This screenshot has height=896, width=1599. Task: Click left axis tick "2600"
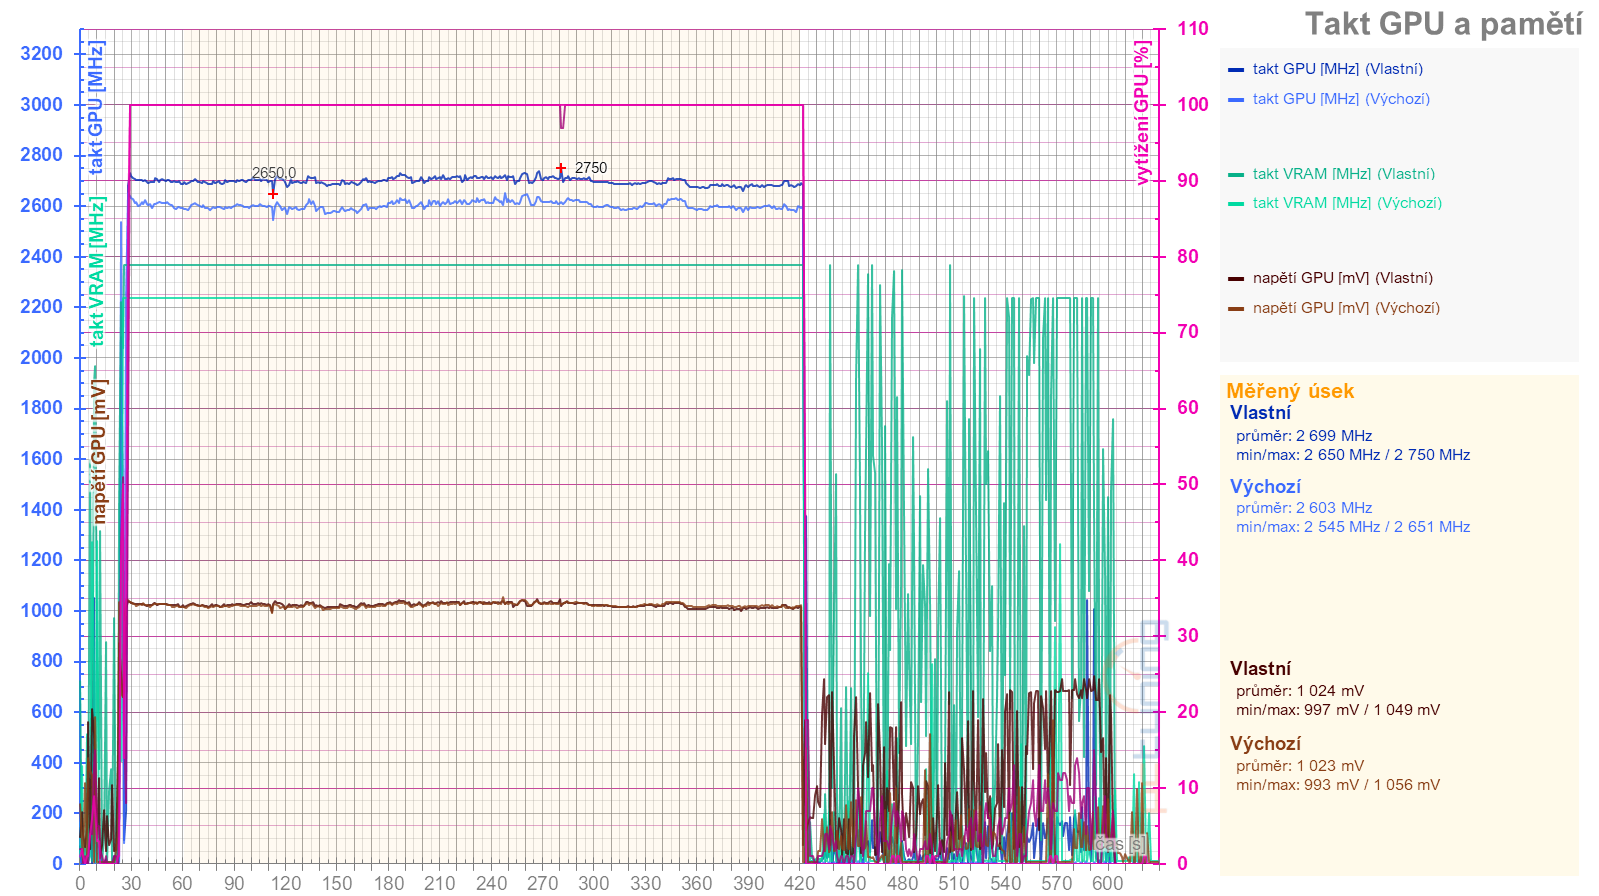coord(41,206)
